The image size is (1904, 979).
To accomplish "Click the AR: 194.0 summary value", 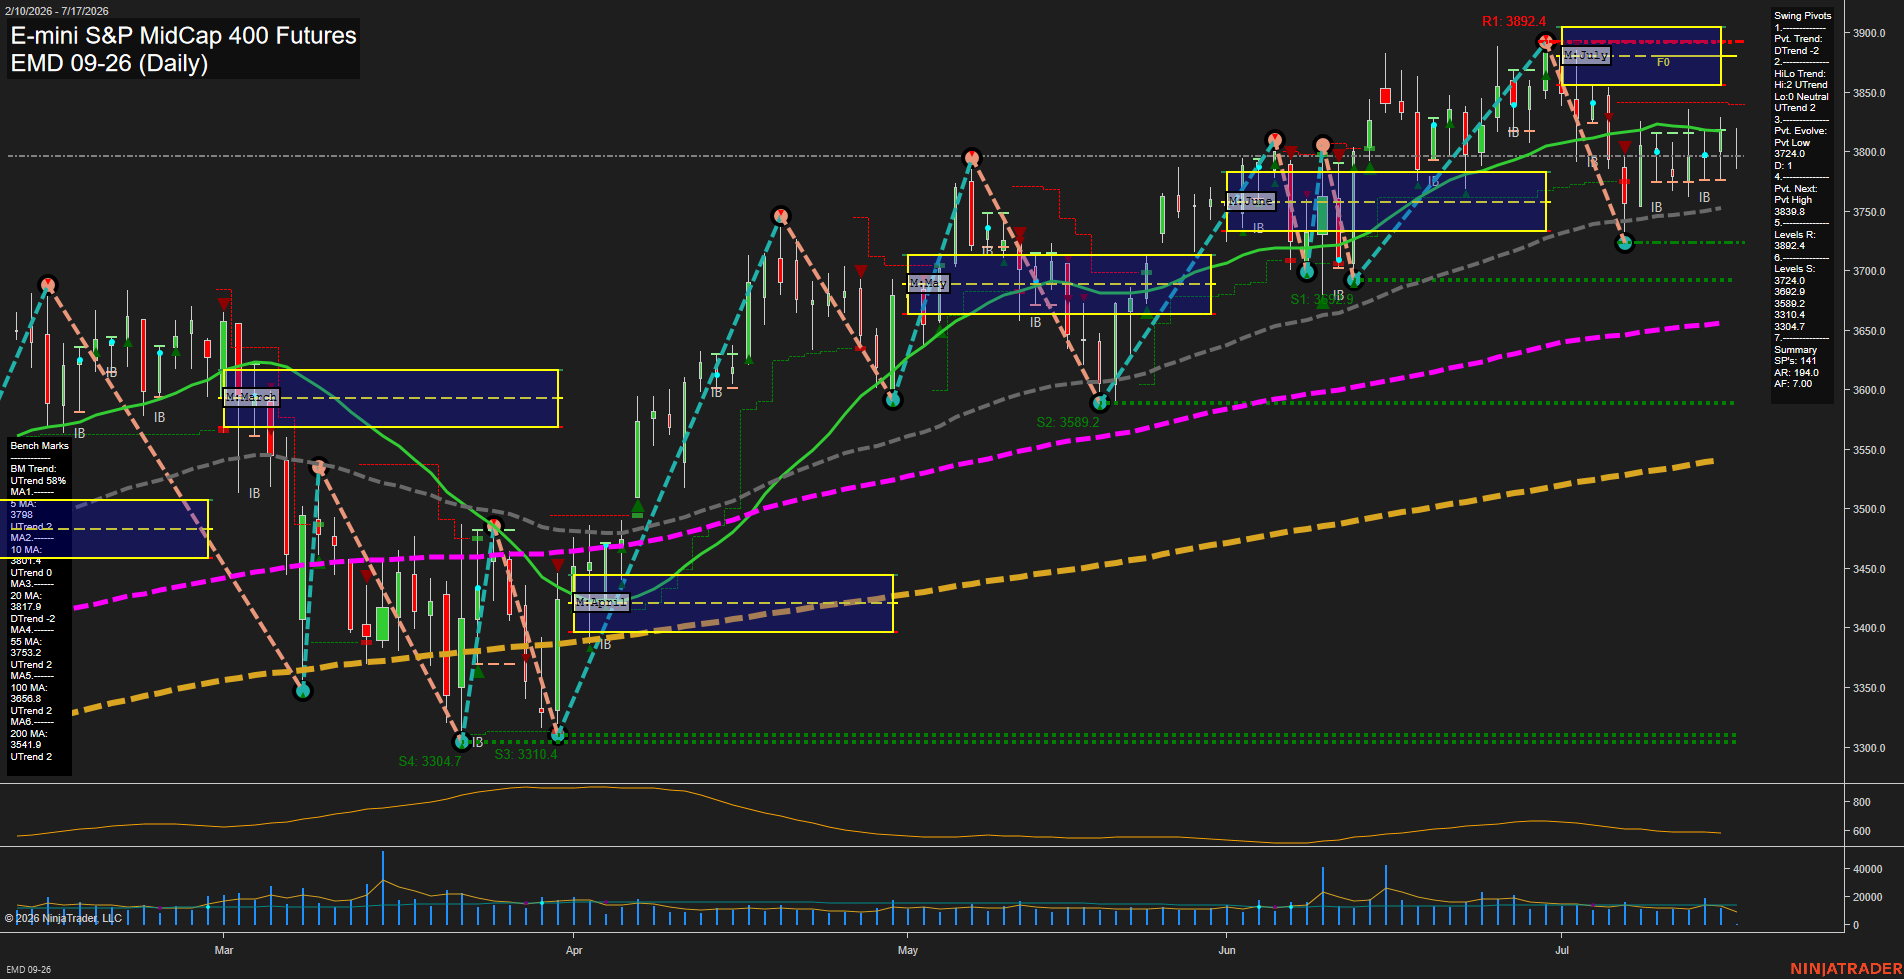I will [1796, 373].
